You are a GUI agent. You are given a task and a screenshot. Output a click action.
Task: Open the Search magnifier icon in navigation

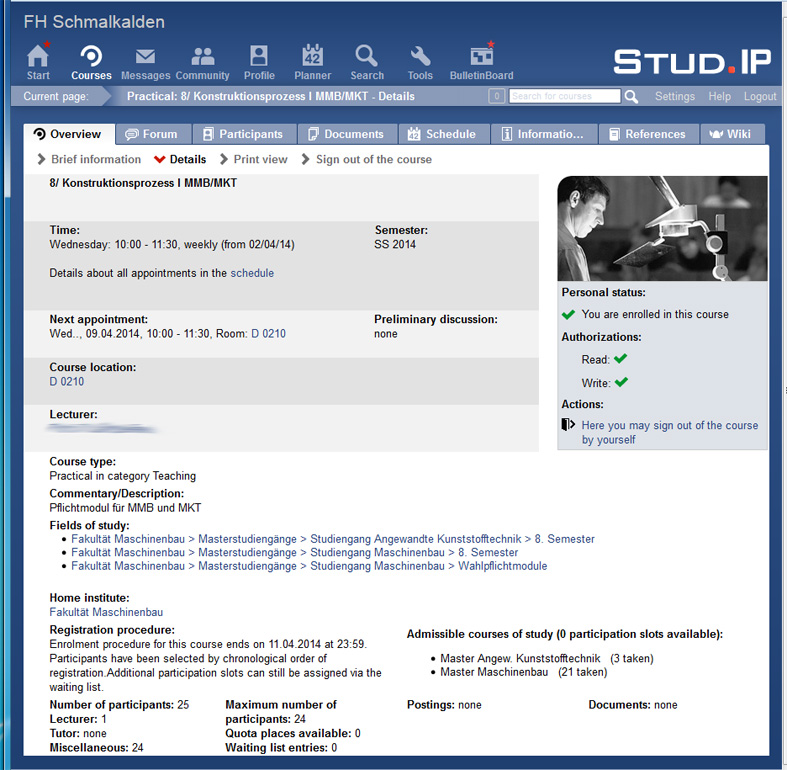(x=366, y=55)
